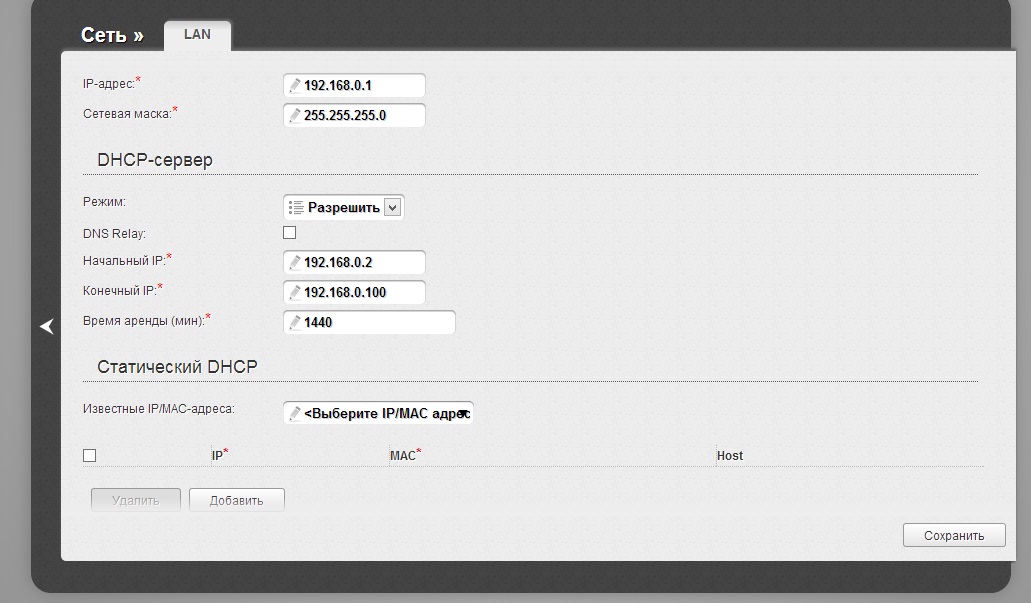
Task: Save settings with the Сохранить button
Action: 954,535
